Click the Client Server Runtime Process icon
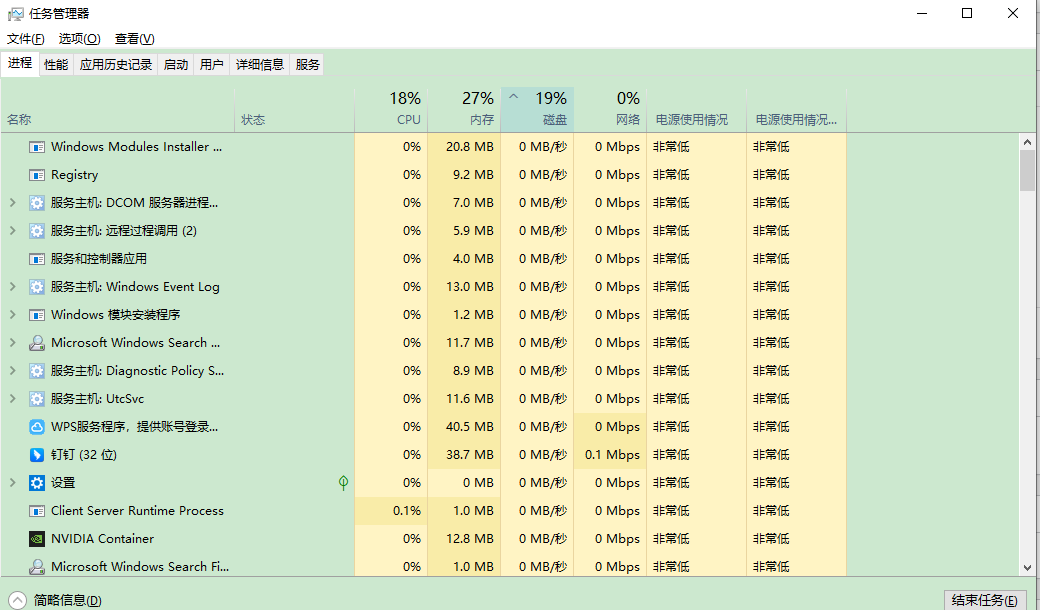1040x610 pixels. click(37, 511)
